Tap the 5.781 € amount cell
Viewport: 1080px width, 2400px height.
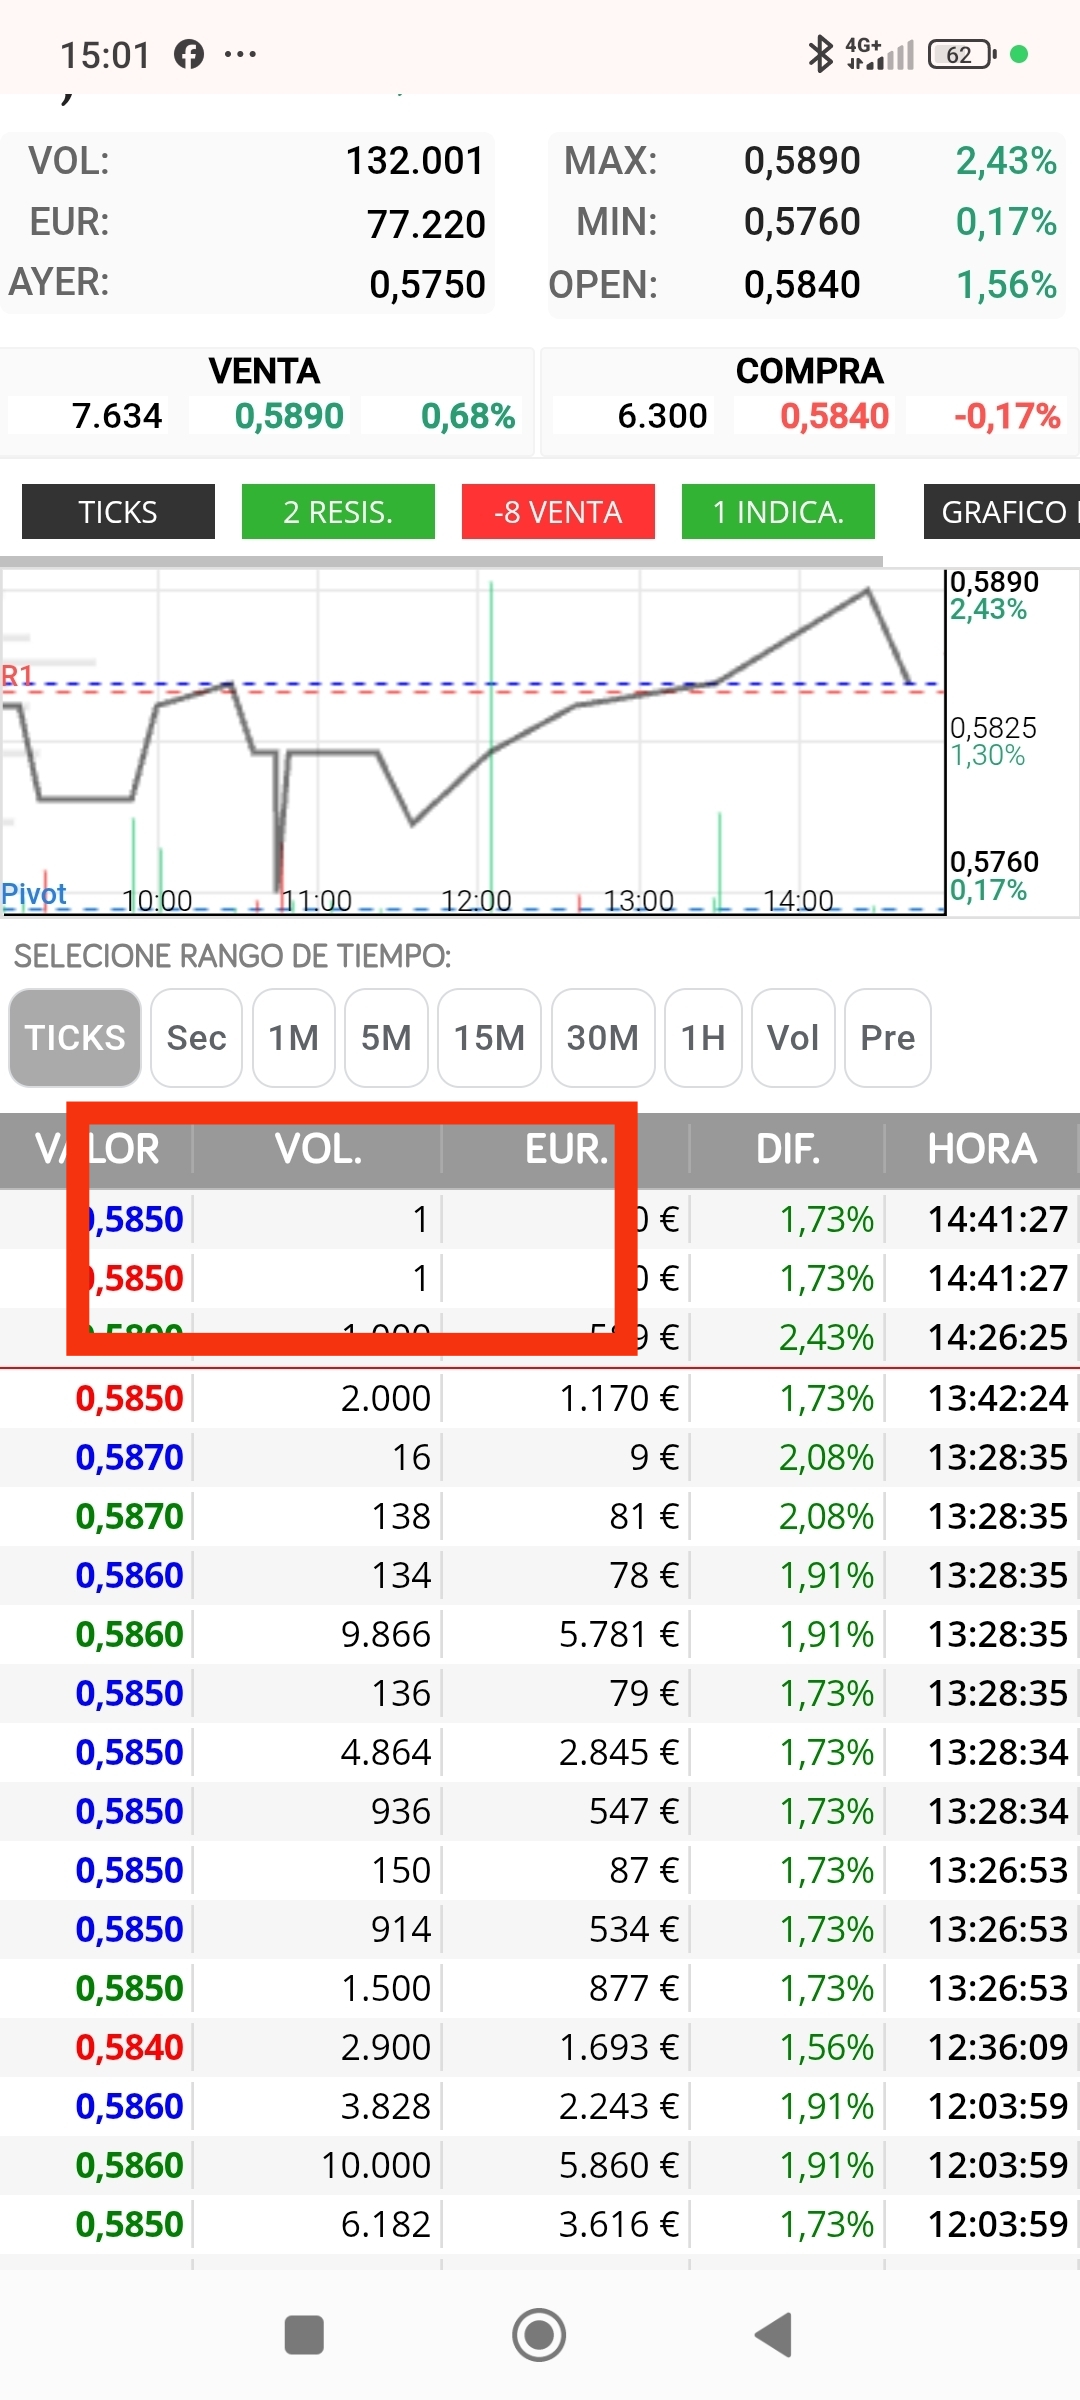[x=618, y=1634]
